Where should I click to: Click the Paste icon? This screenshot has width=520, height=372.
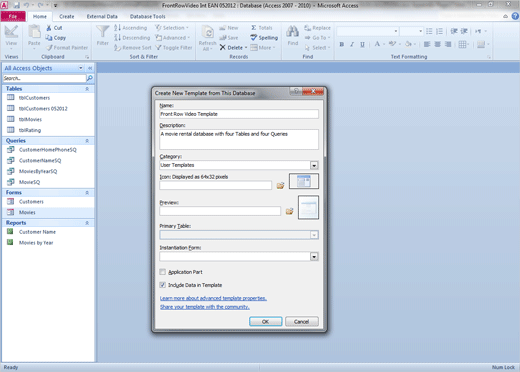click(x=34, y=32)
